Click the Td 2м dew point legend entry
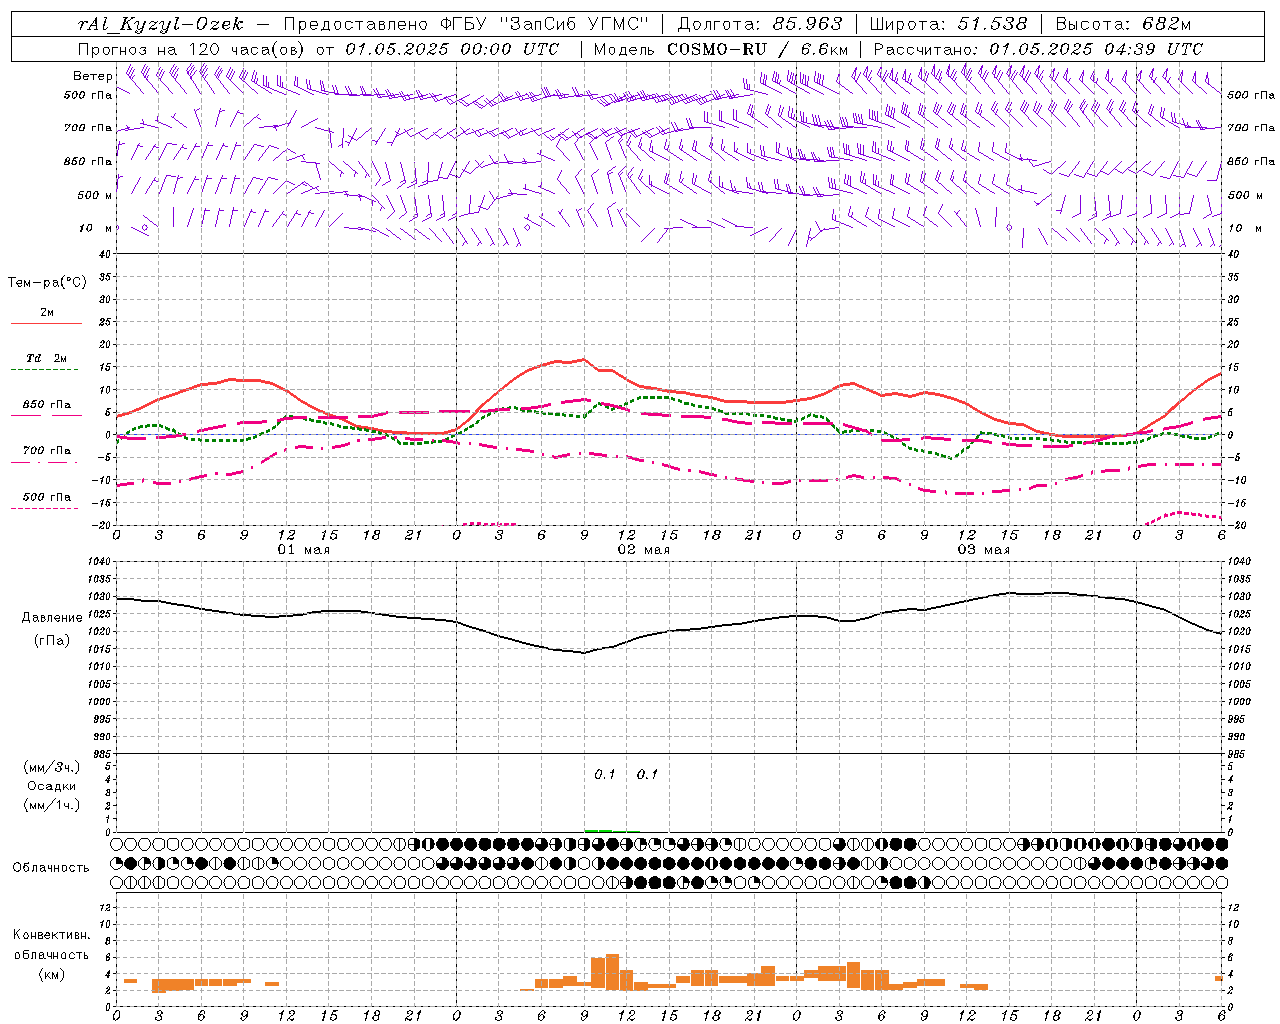1280x1024 pixels. [x=46, y=358]
